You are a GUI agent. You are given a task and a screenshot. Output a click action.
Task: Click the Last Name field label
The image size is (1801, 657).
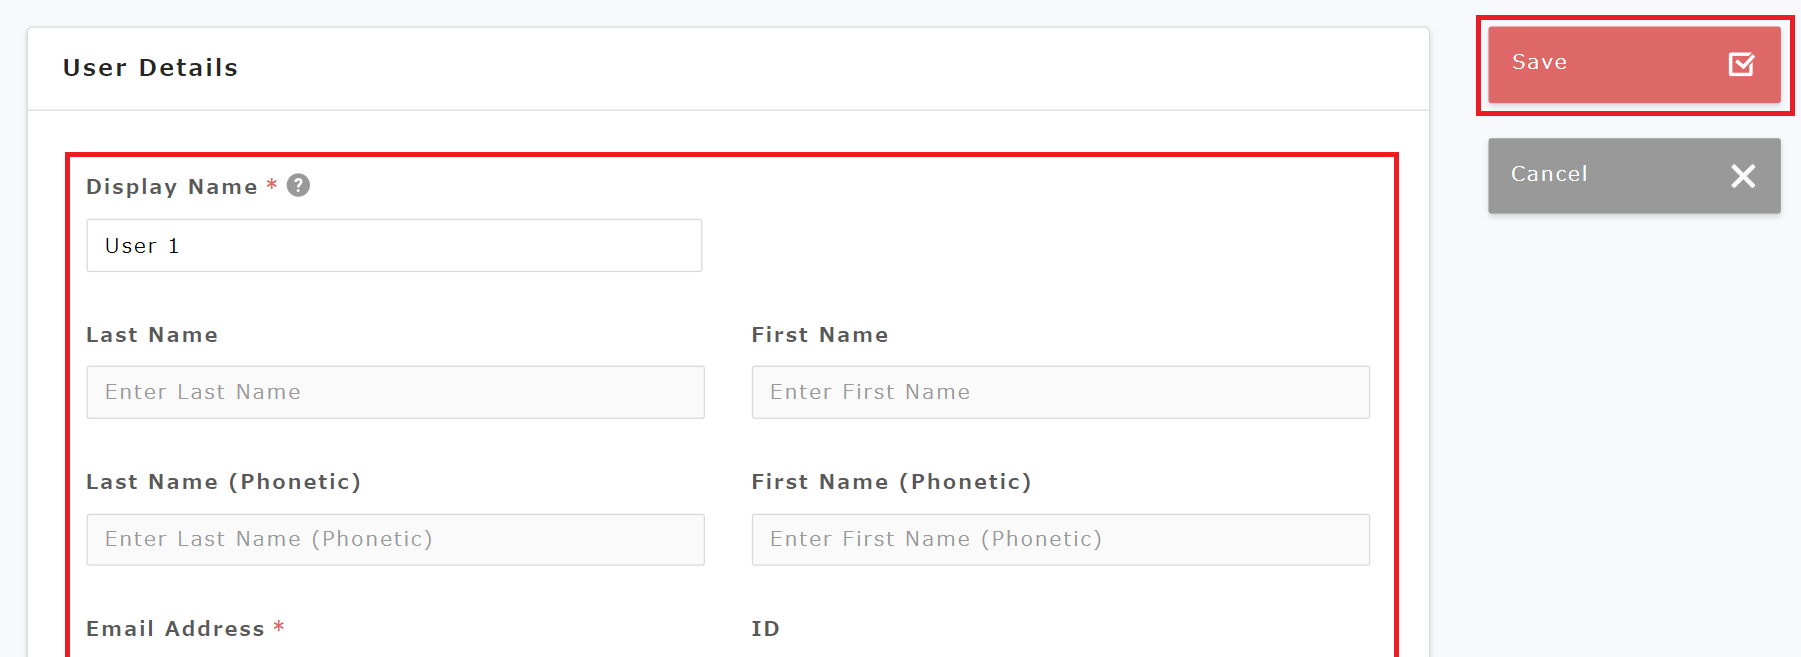pyautogui.click(x=152, y=335)
